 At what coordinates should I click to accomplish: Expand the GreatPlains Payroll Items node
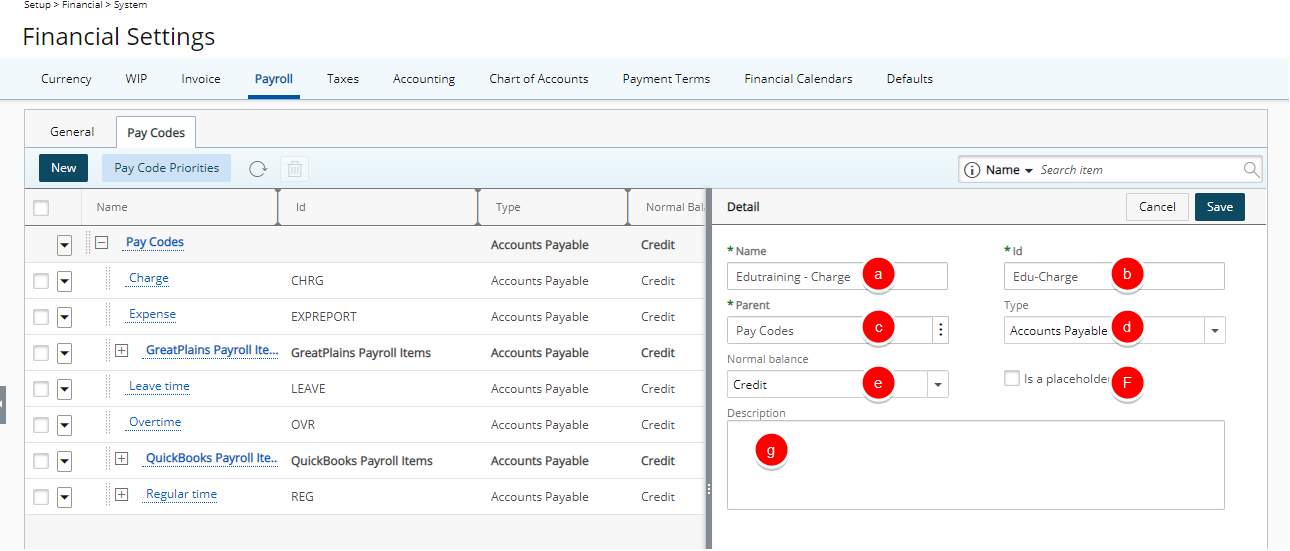(x=122, y=351)
